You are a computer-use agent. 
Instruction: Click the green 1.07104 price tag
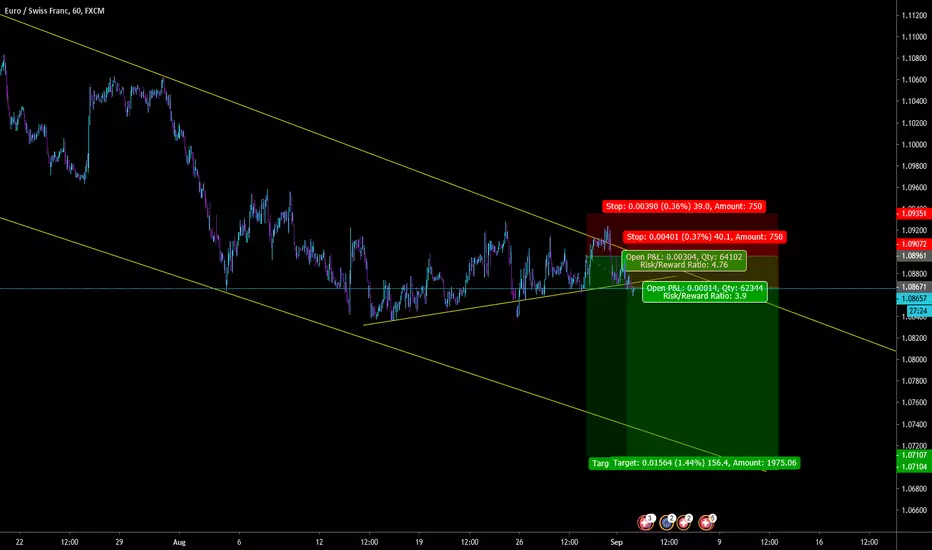(x=914, y=467)
